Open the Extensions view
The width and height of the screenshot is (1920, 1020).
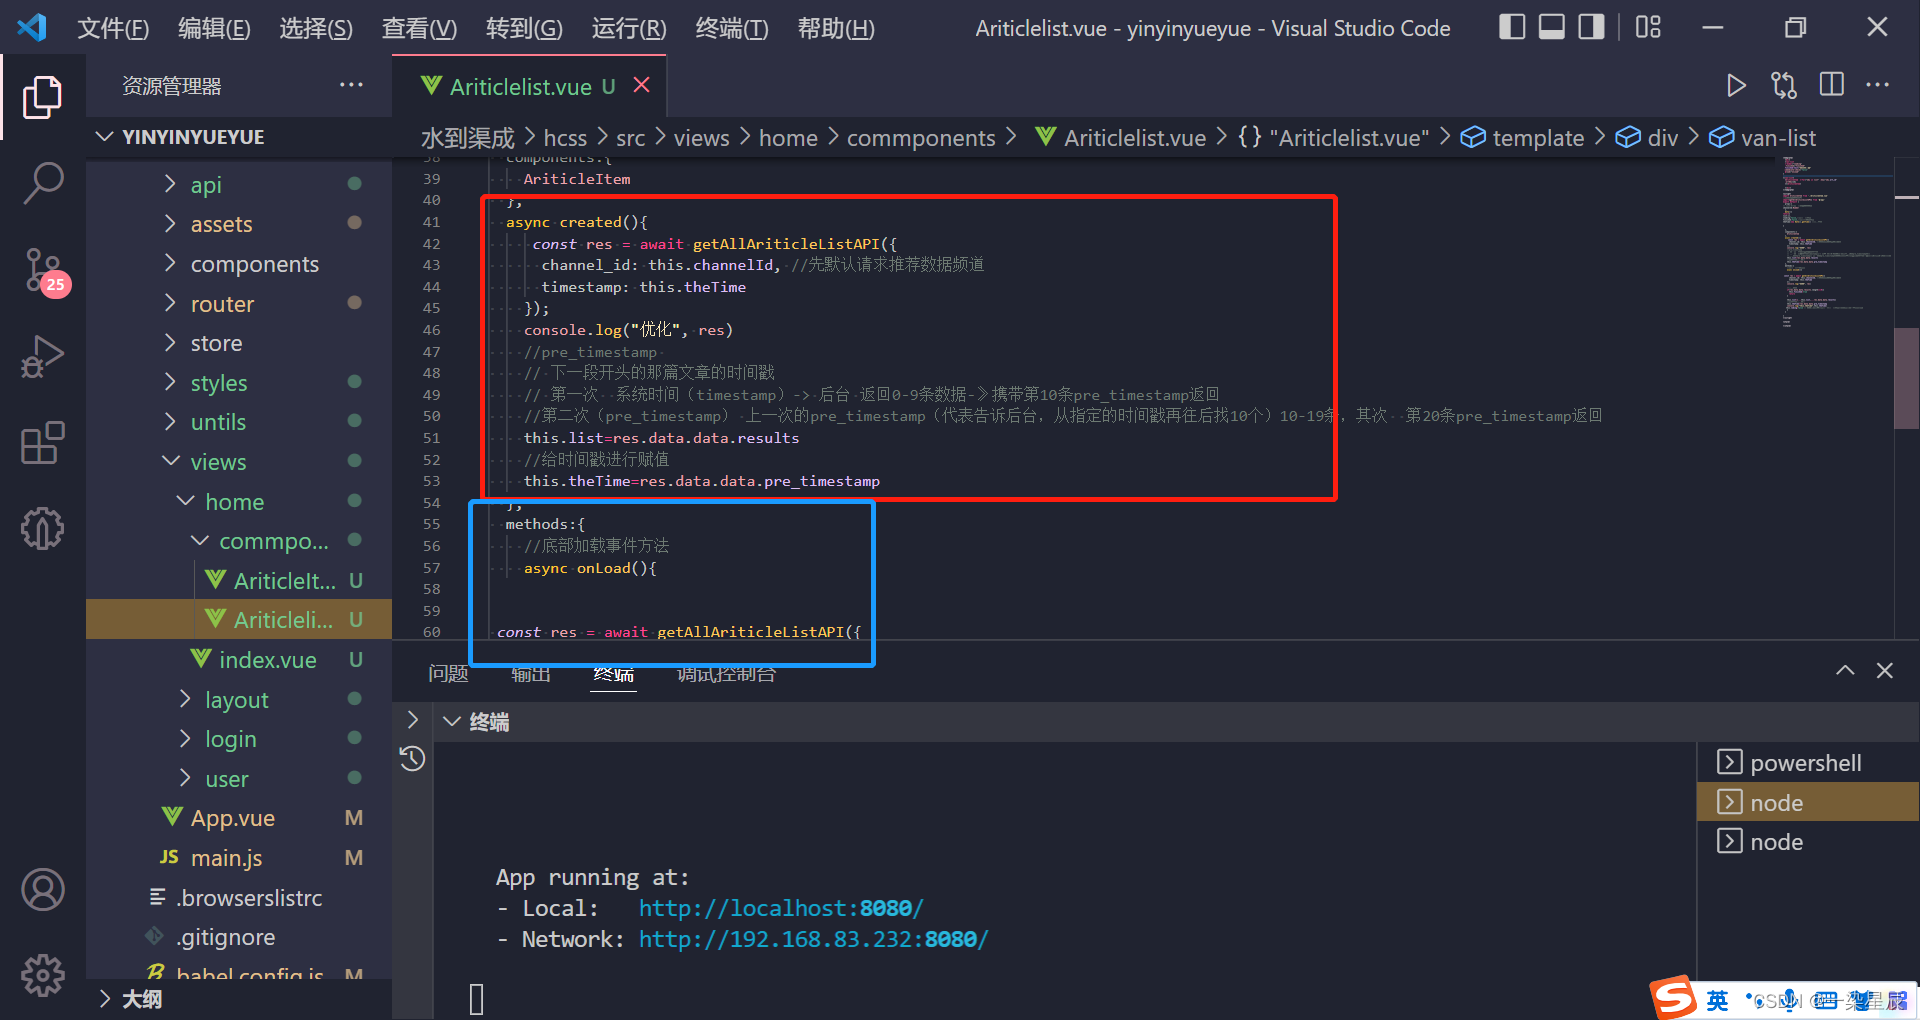42,442
